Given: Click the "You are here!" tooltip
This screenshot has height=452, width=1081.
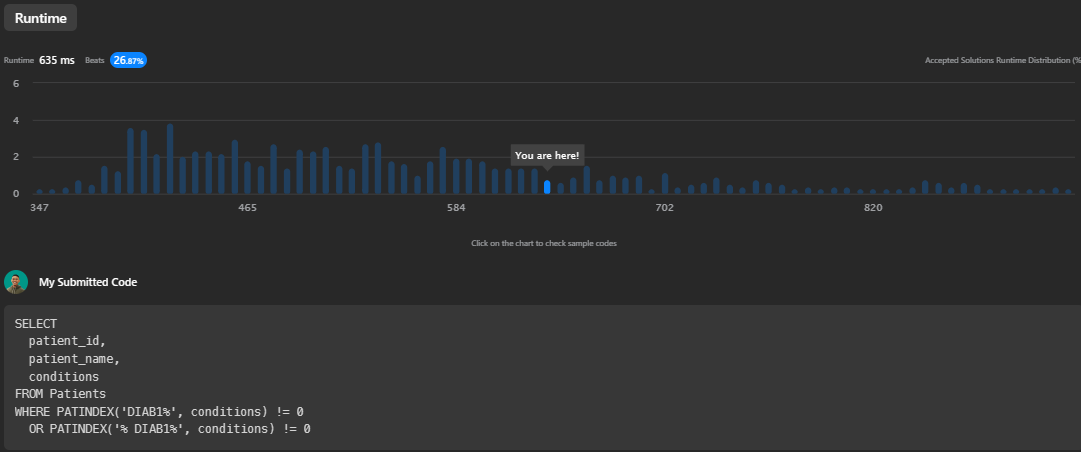Looking at the screenshot, I should click(547, 155).
